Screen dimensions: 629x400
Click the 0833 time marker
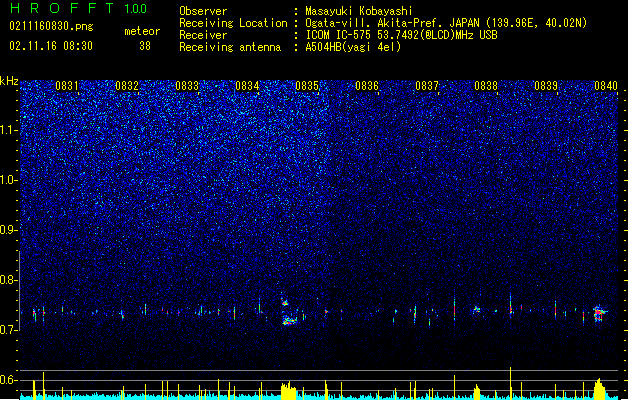point(187,86)
